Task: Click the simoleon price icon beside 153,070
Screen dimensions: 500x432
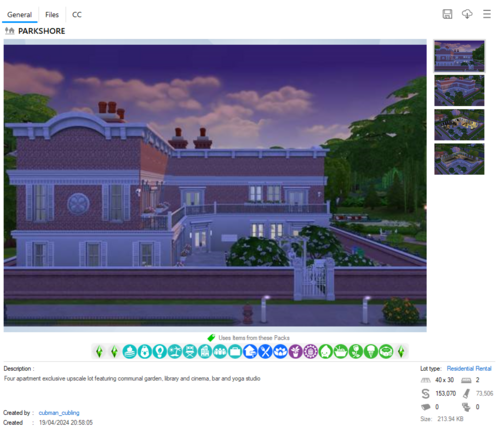Action: pyautogui.click(x=426, y=394)
